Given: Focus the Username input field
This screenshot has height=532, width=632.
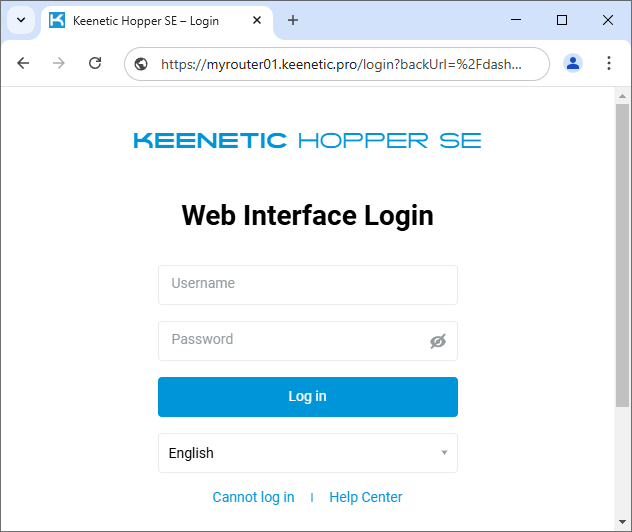Looking at the screenshot, I should coord(307,284).
